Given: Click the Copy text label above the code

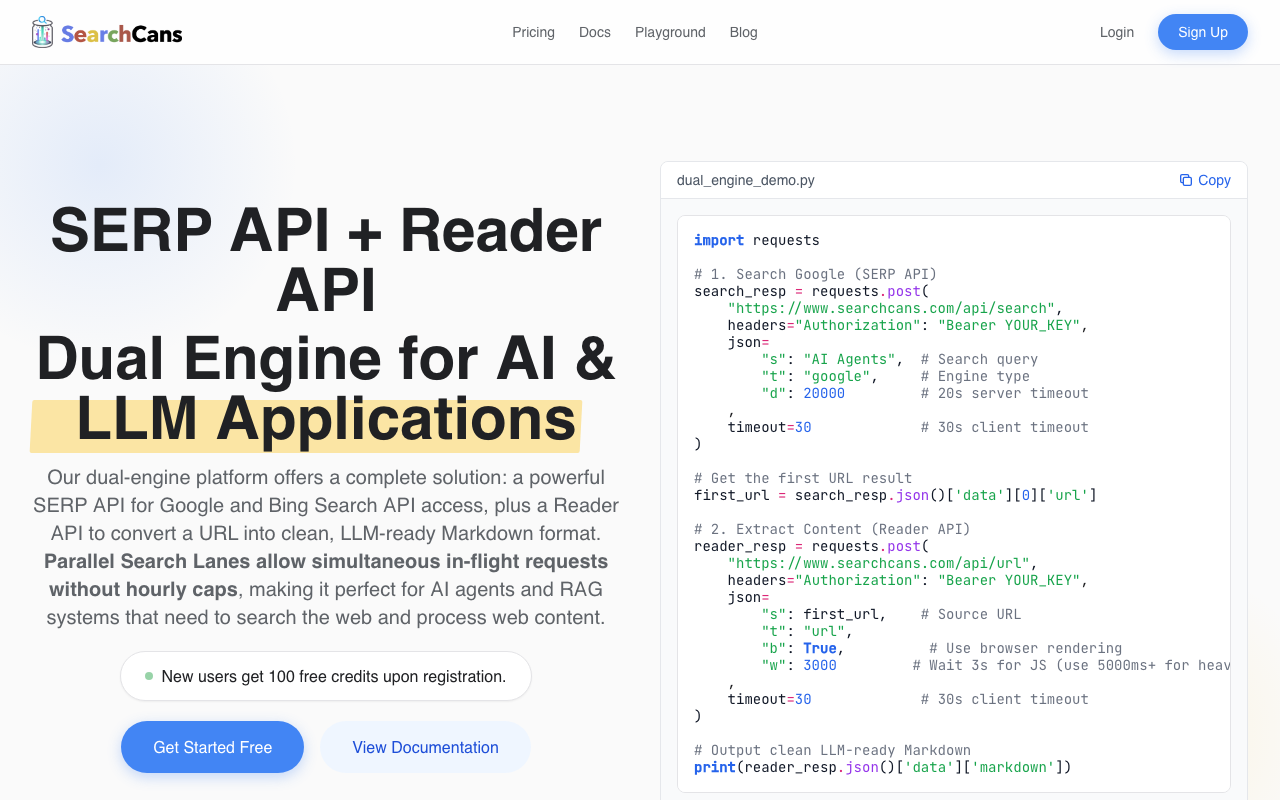Looking at the screenshot, I should 1214,180.
